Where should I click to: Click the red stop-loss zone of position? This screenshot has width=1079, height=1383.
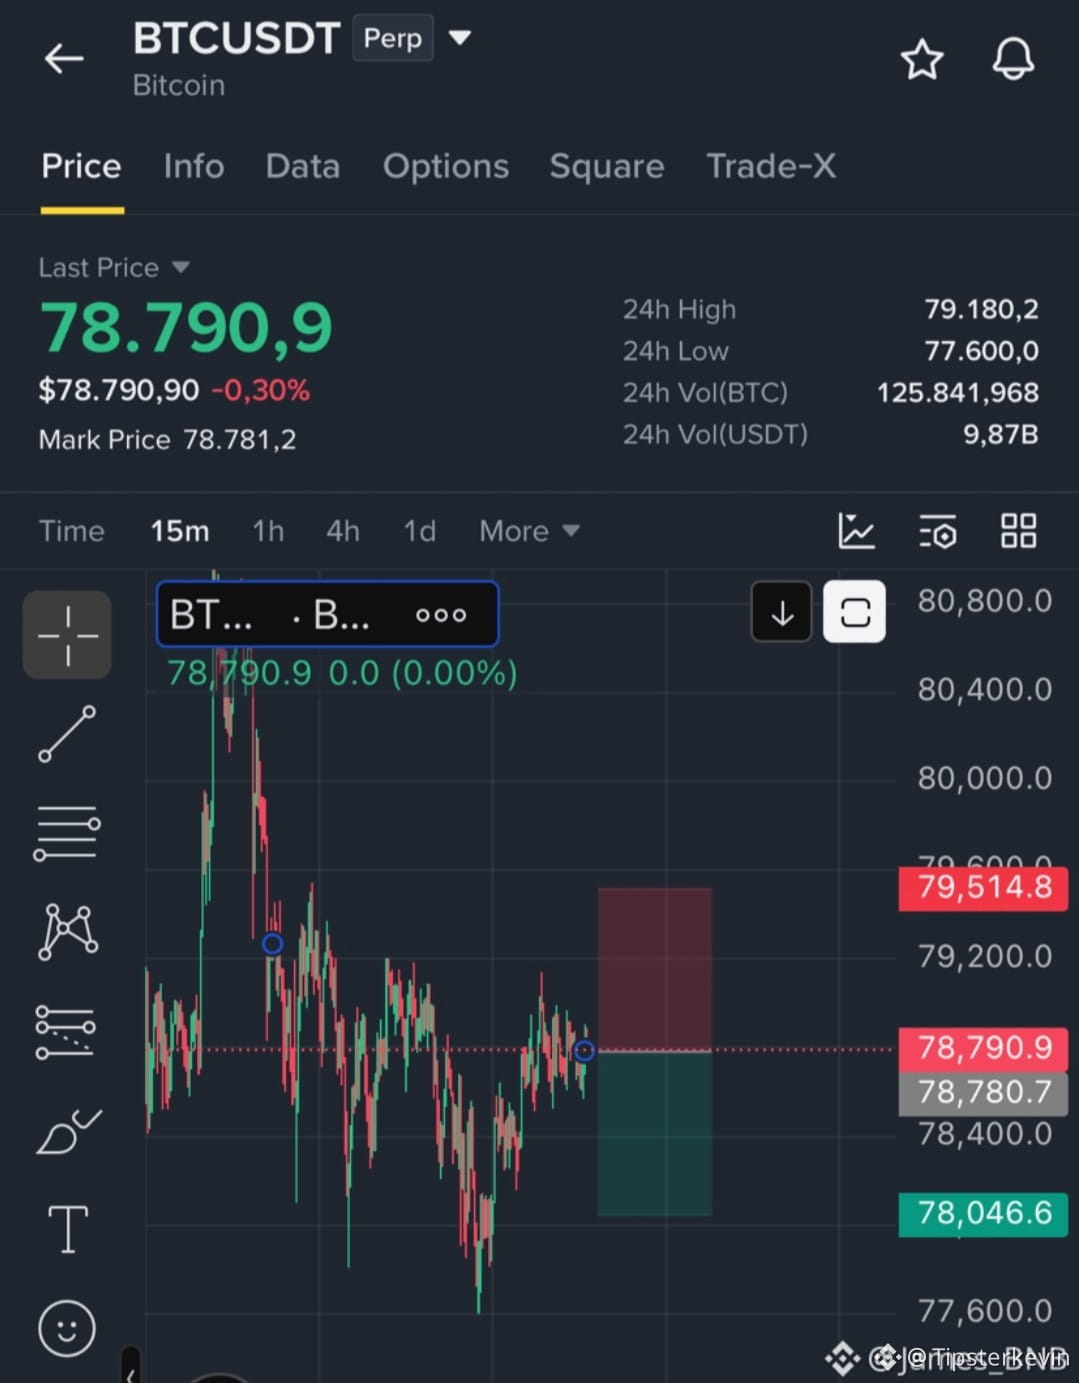click(x=655, y=969)
